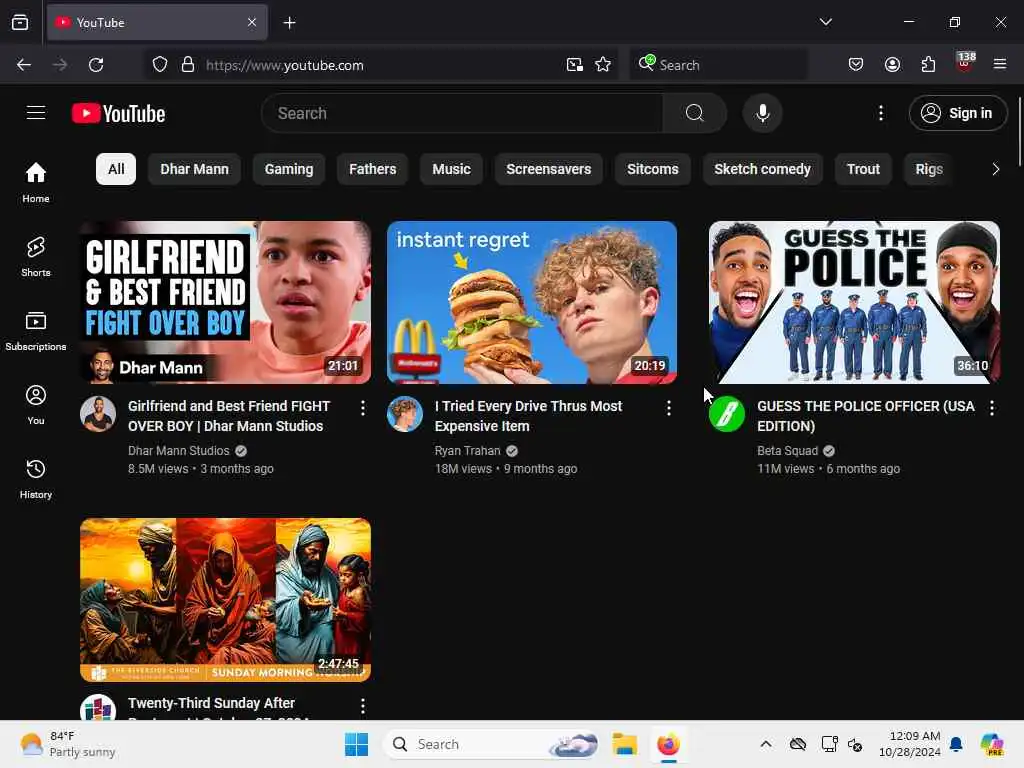Image resolution: width=1024 pixels, height=768 pixels.
Task: Visit Beta Squad channel name link
Action: [787, 451]
